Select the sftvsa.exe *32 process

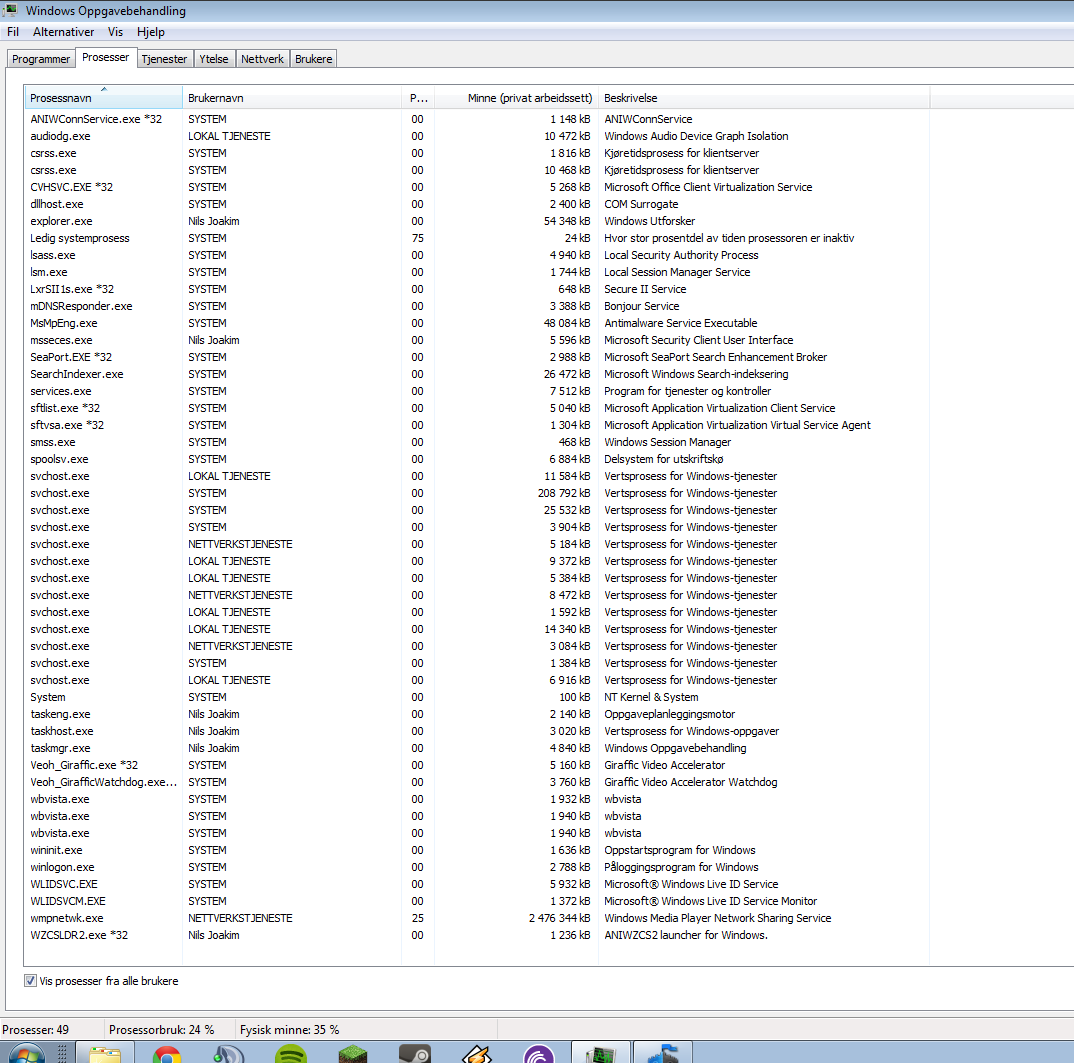click(476, 425)
